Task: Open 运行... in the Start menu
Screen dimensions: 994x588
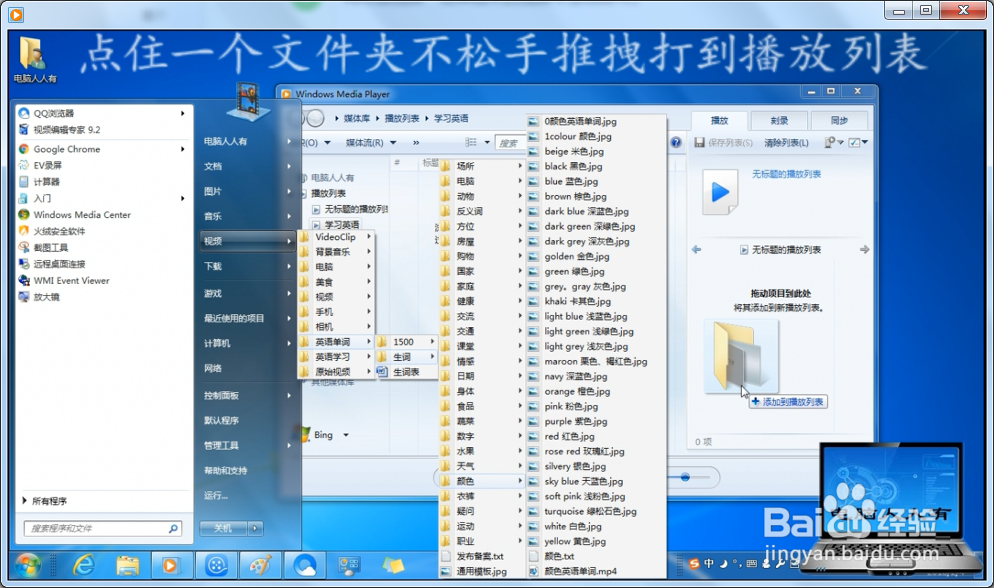Action: [216, 495]
